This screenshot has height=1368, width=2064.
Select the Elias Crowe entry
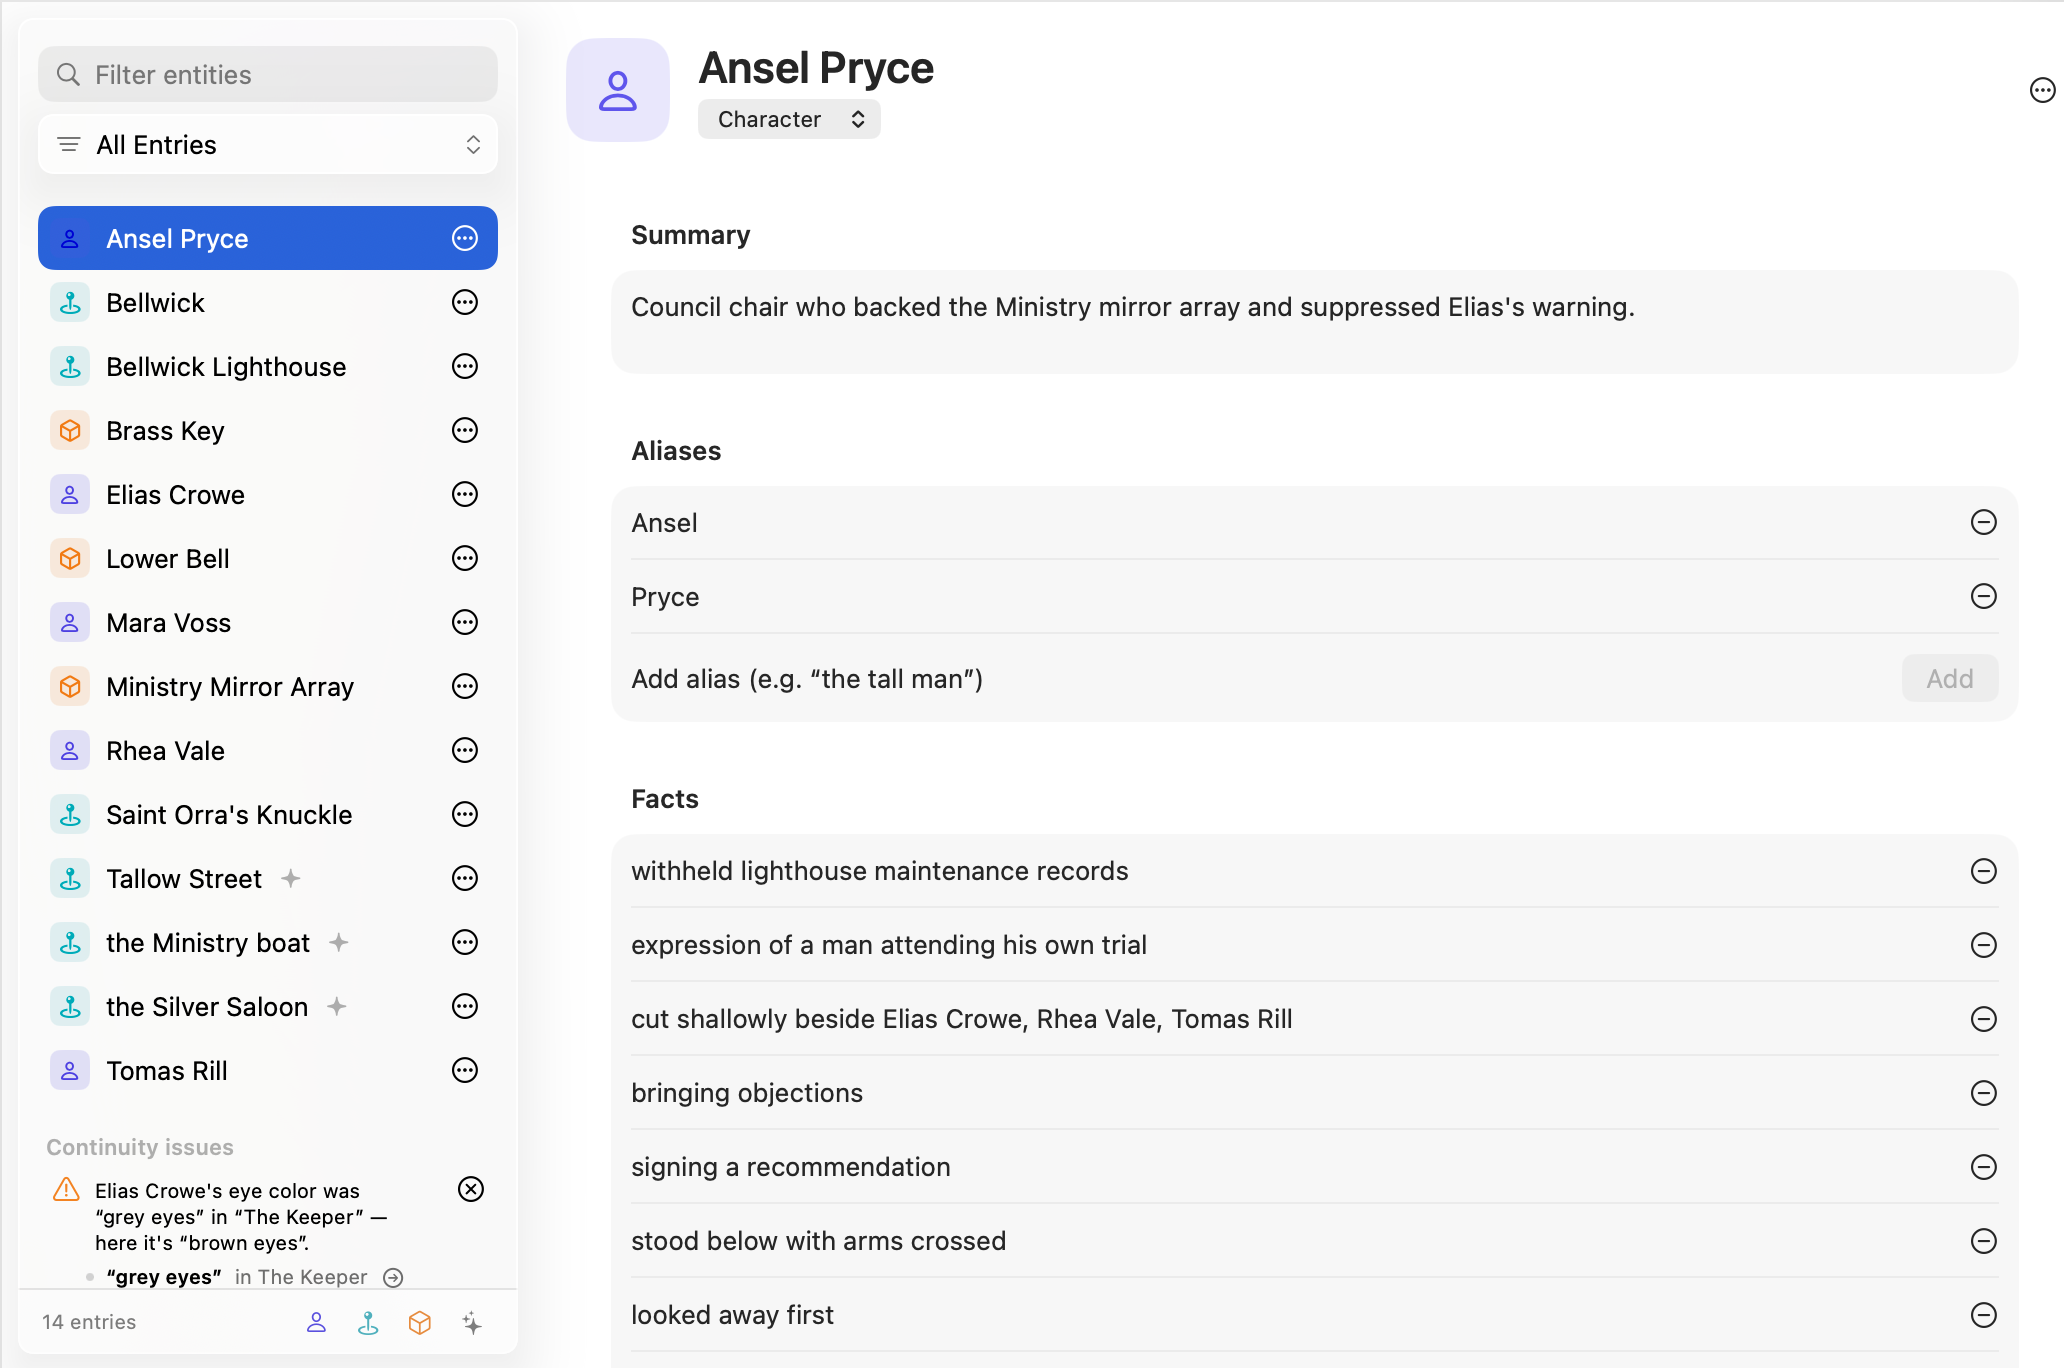point(268,494)
